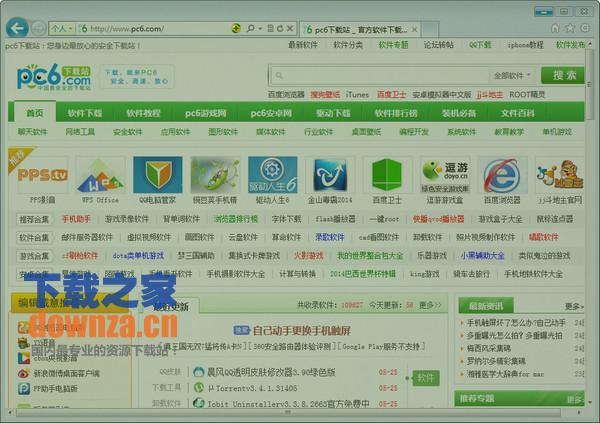The image size is (600, 423).
Task: Expand the 全部软件 search category dropdown
Action: 512,75
